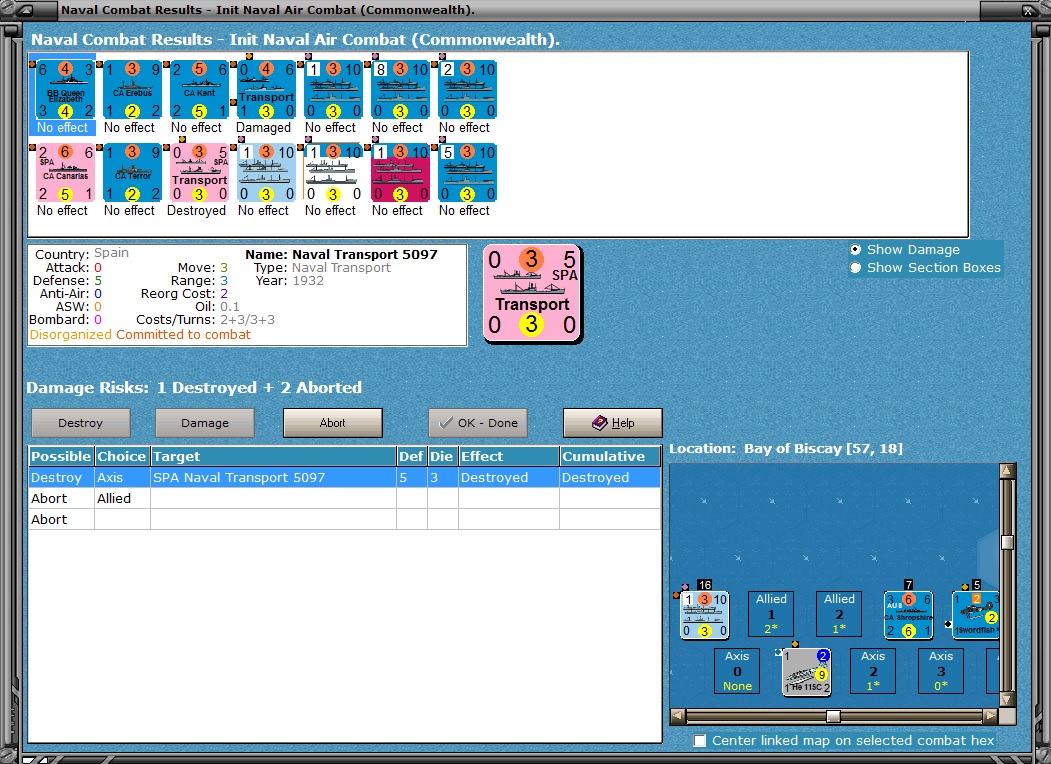This screenshot has width=1051, height=764.
Task: Select the convoy counter with 8 top-left
Action: (400, 90)
